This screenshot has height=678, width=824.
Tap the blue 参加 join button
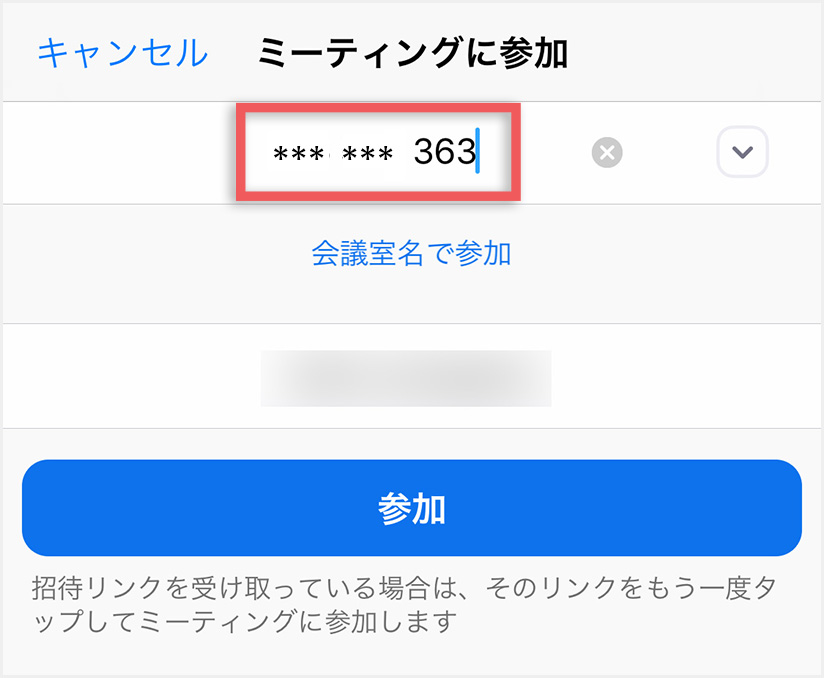click(411, 508)
